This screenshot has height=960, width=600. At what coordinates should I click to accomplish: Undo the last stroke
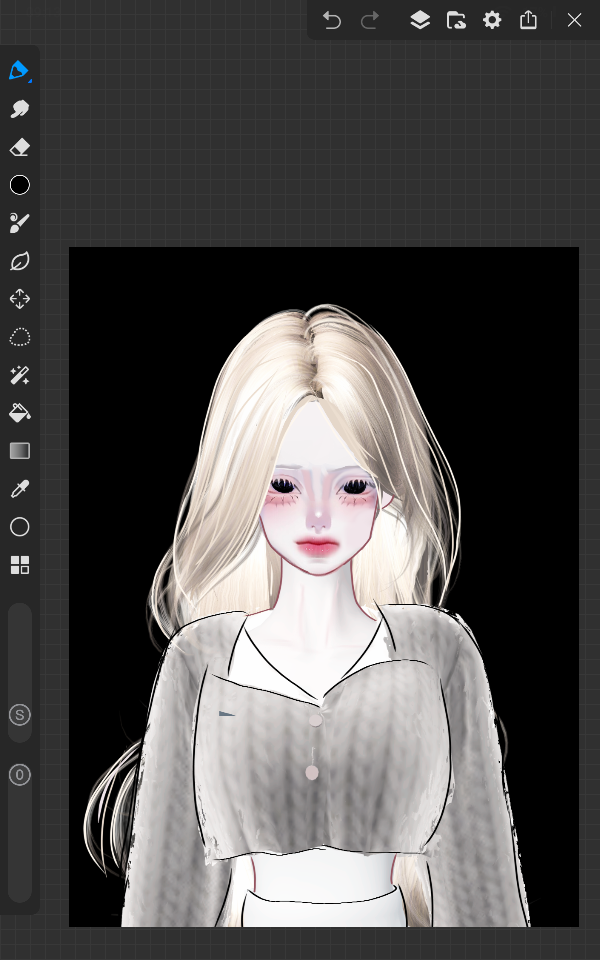(x=332, y=20)
